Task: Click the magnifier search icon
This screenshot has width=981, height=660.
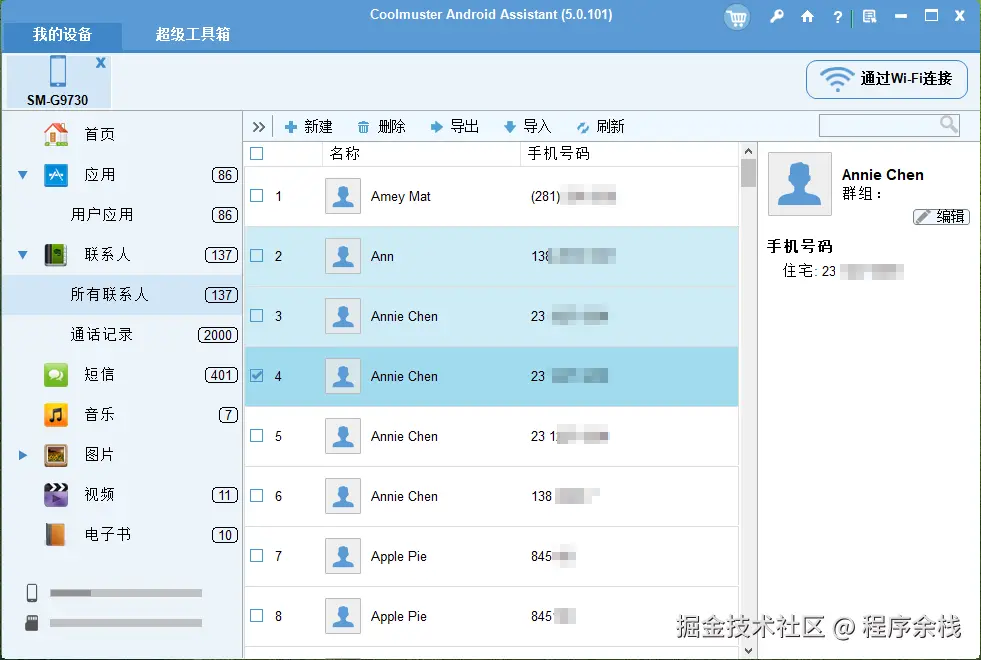Action: [949, 124]
